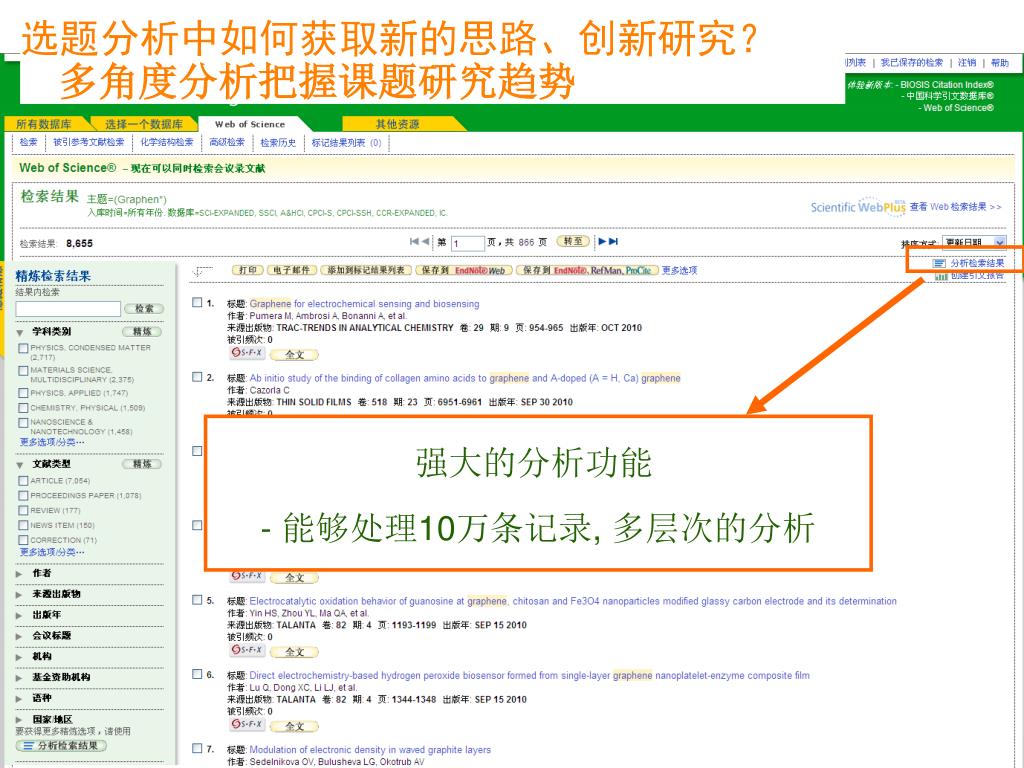Tick CHEMISTRY, PHYSICAL category

[x=24, y=408]
